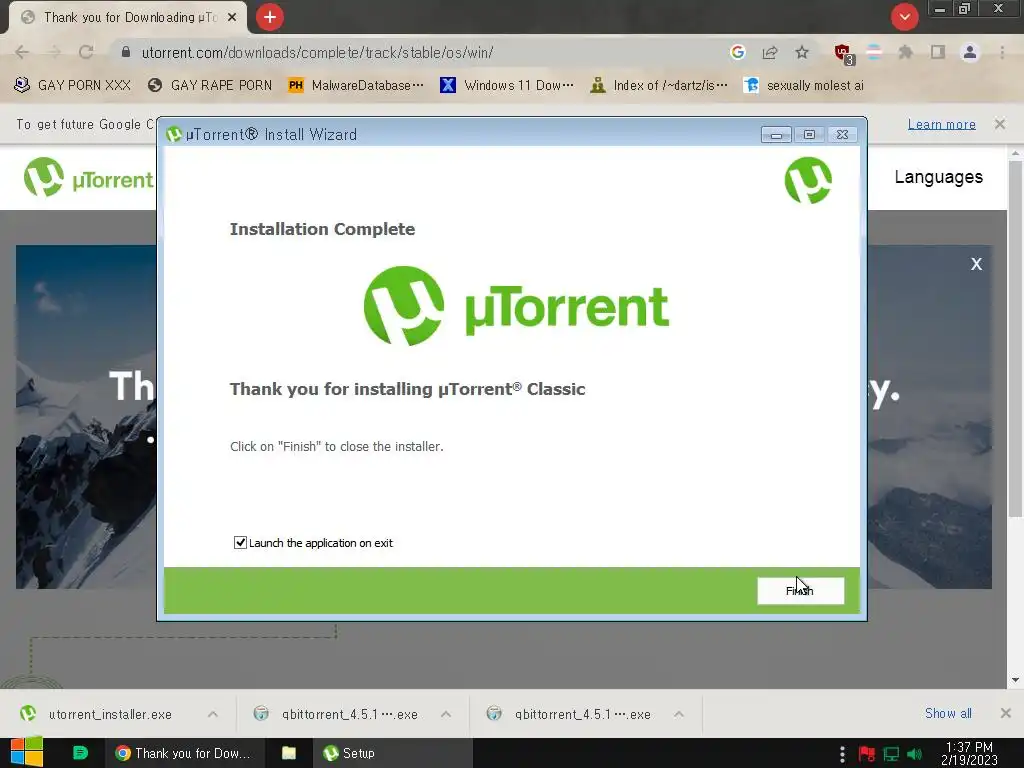Switch to the Chrome taskbar button
This screenshot has height=768, width=1024.
[x=185, y=753]
